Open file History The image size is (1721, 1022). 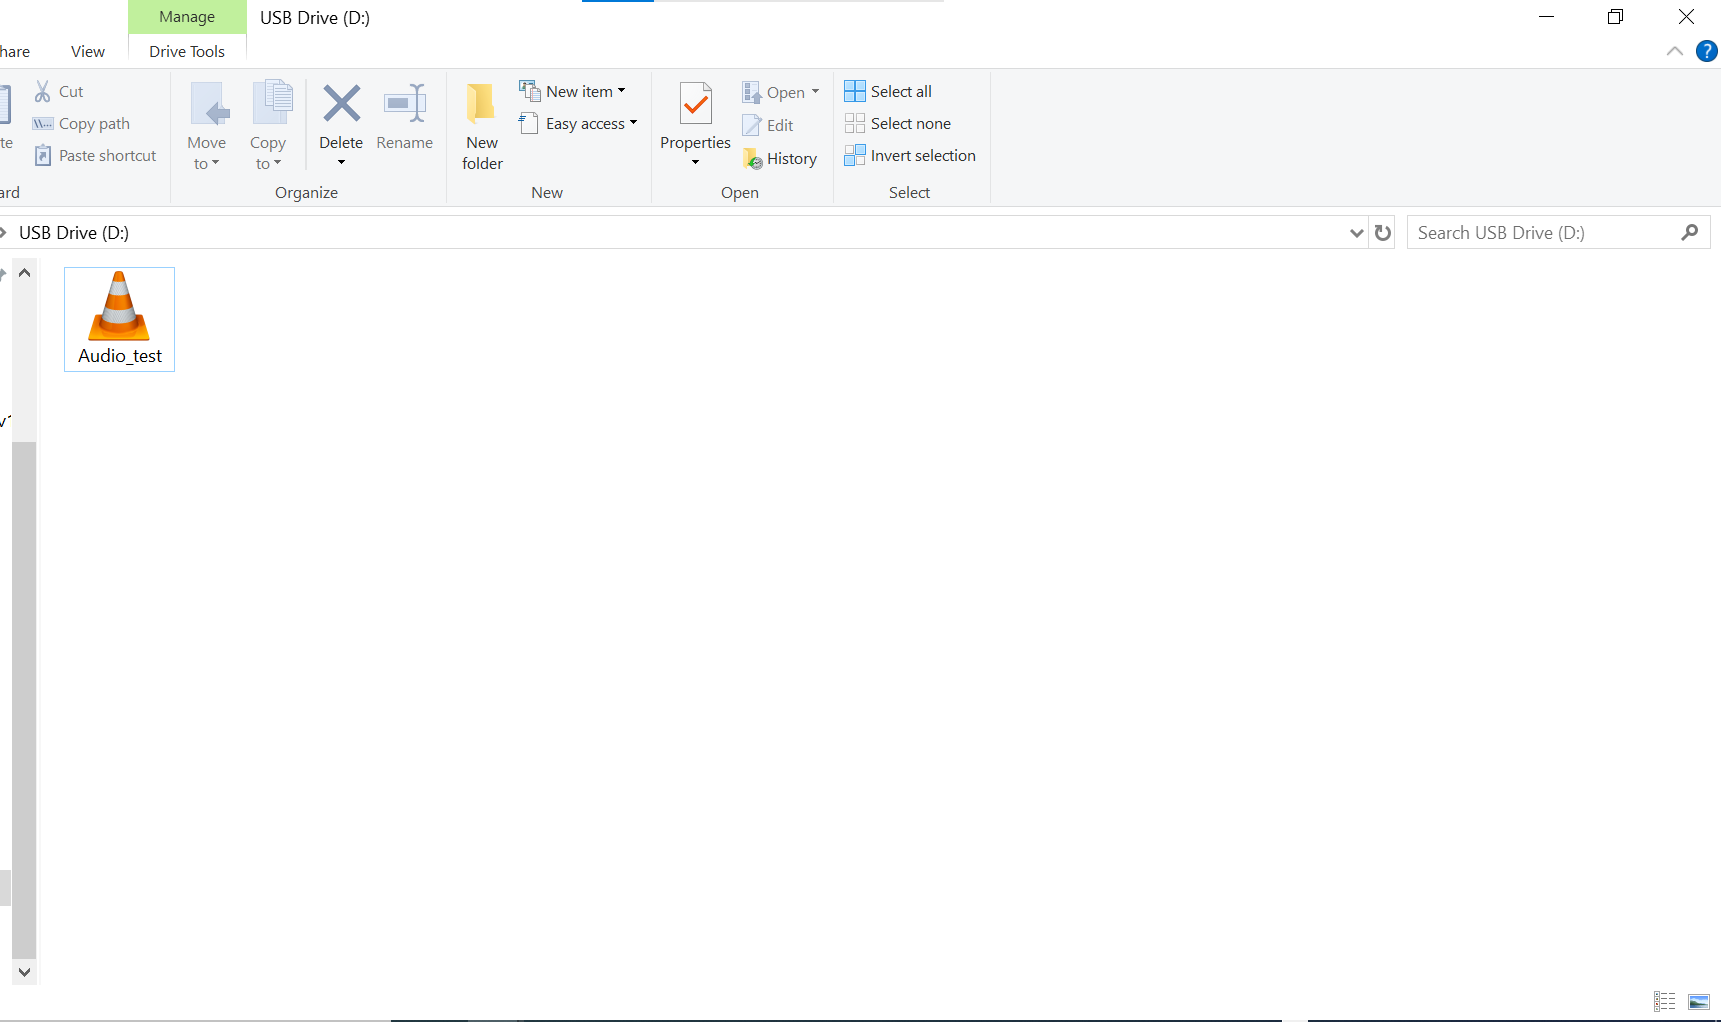pos(780,159)
